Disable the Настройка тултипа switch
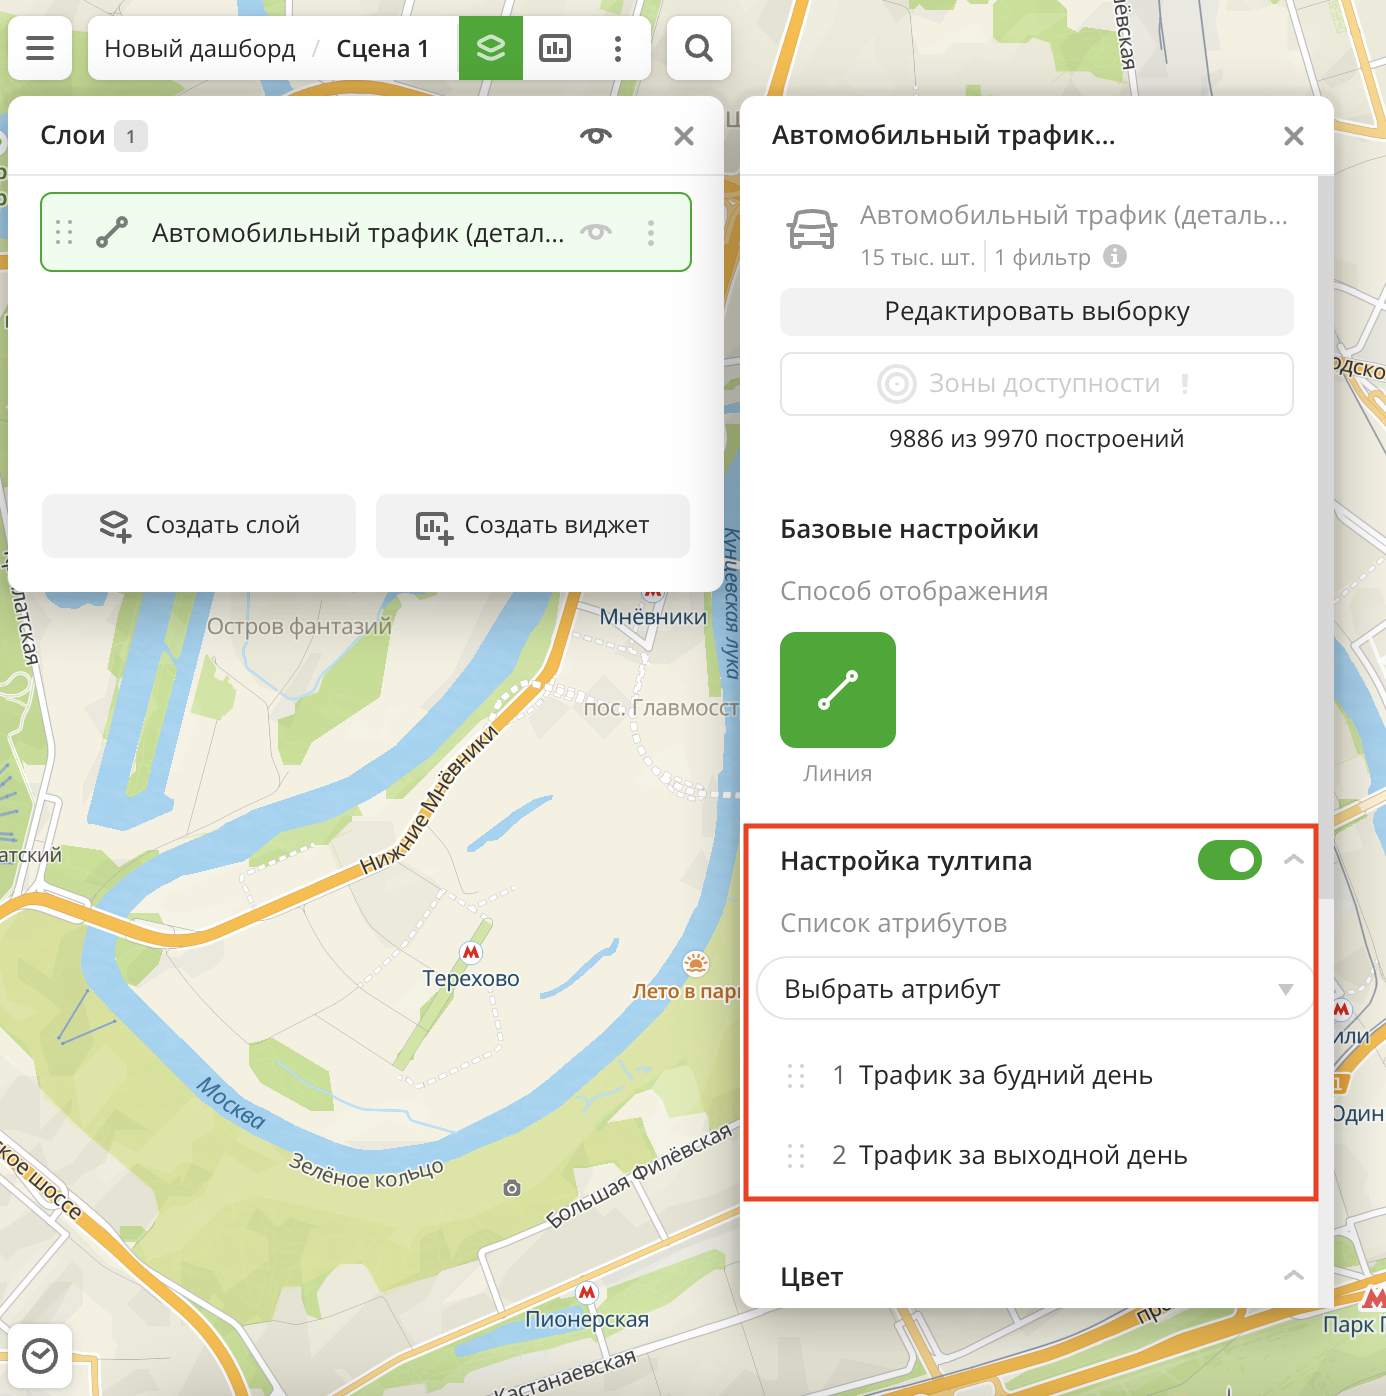 point(1229,860)
